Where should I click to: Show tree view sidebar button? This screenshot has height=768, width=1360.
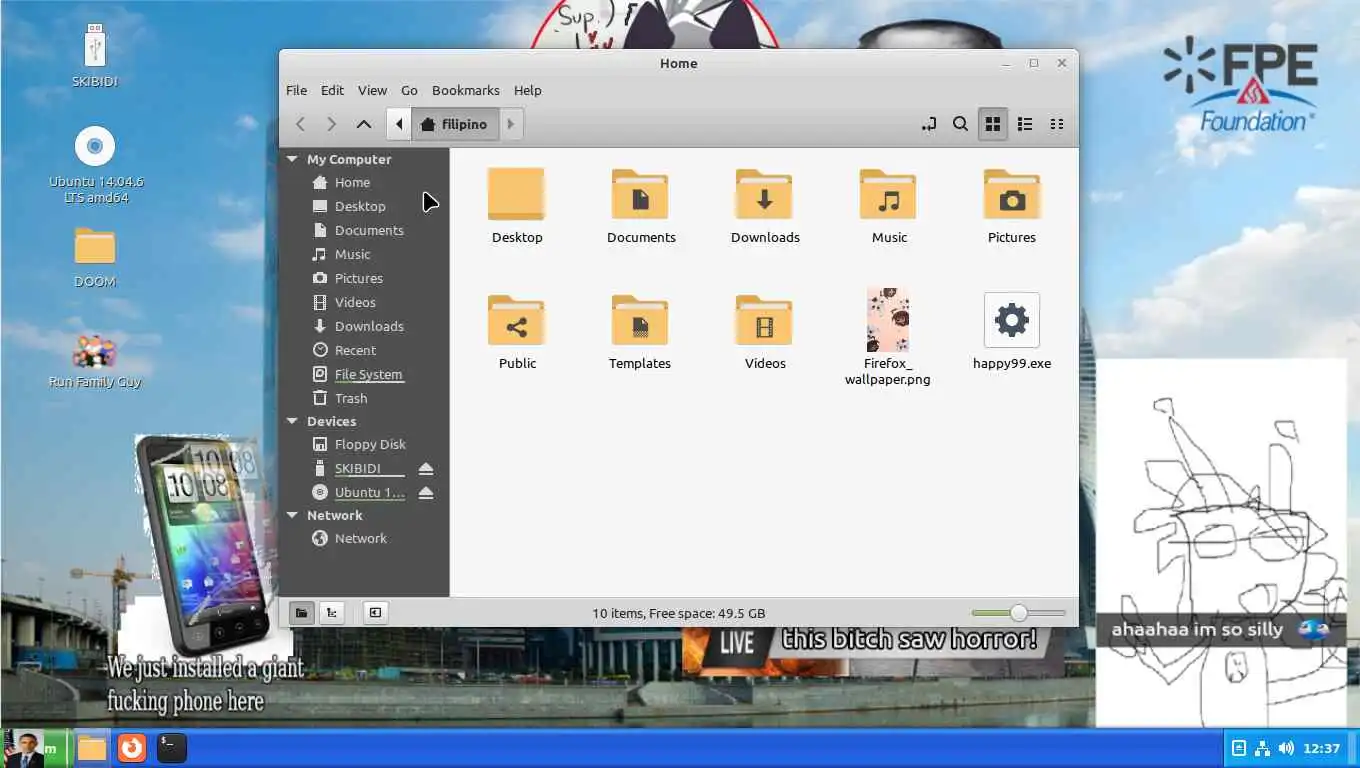331,613
